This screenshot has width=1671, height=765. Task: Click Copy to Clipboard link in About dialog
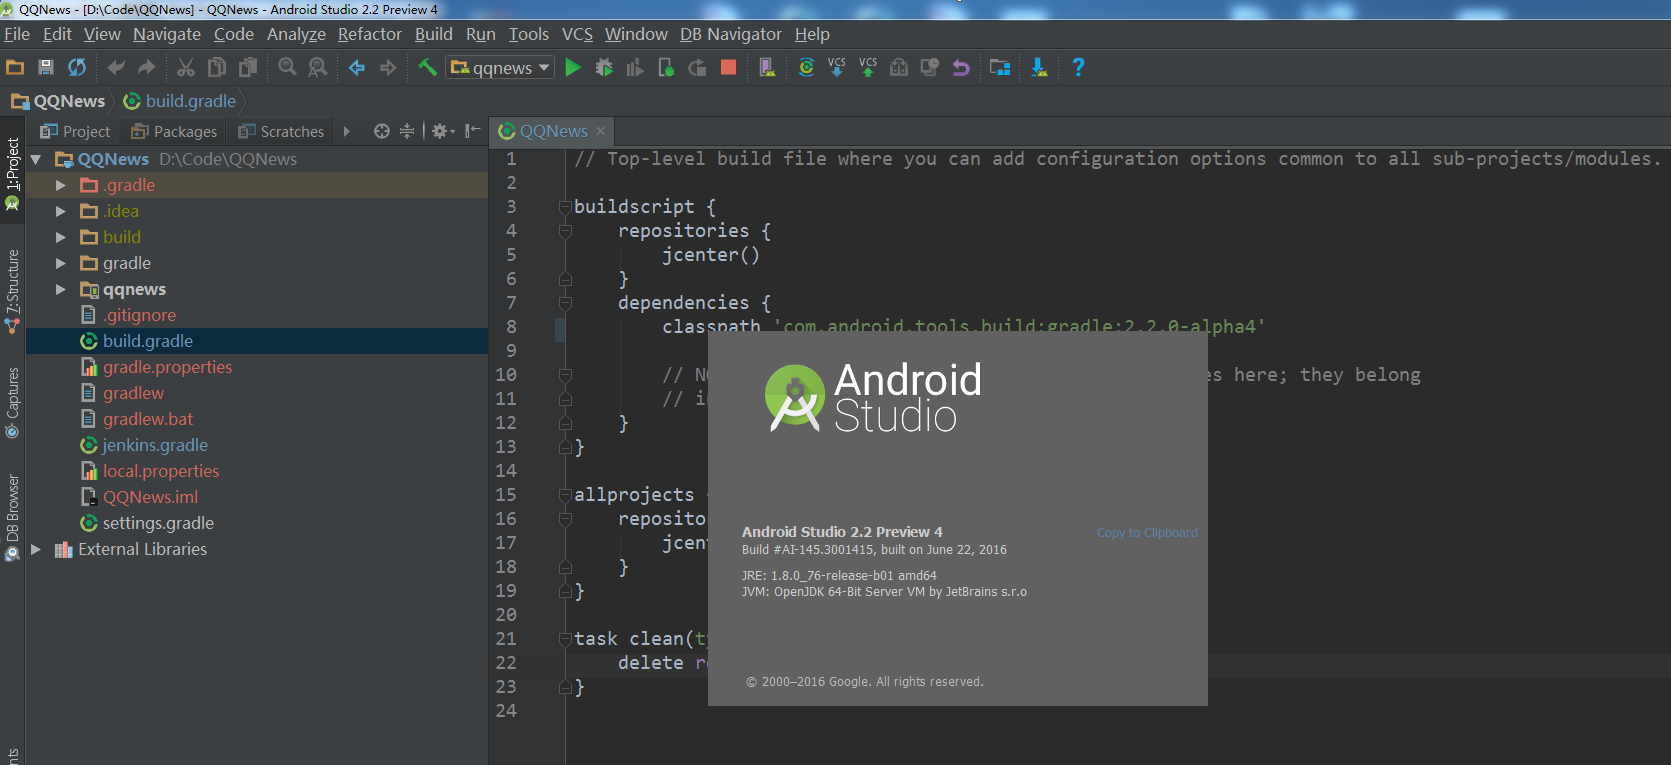pos(1147,533)
